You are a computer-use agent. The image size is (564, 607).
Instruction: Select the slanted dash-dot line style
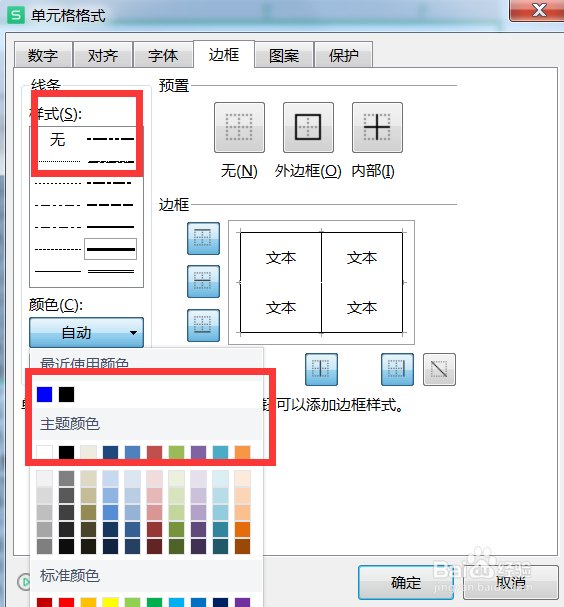tap(110, 161)
